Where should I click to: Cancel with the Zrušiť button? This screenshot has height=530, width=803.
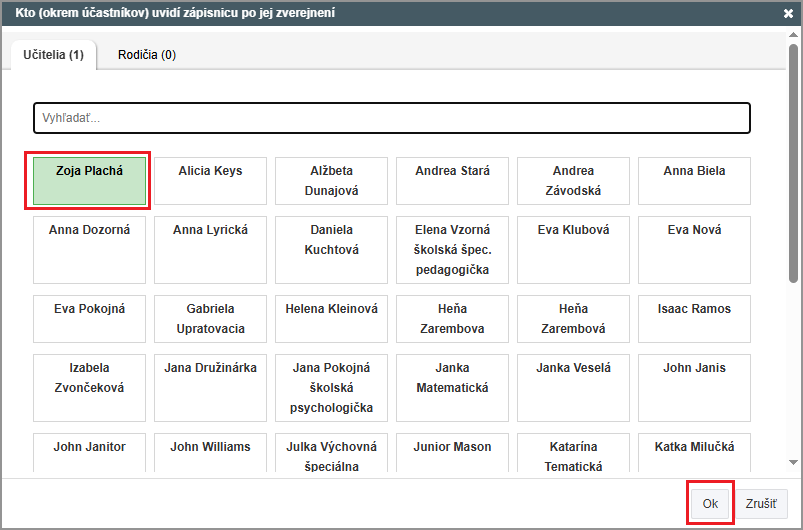(x=760, y=504)
